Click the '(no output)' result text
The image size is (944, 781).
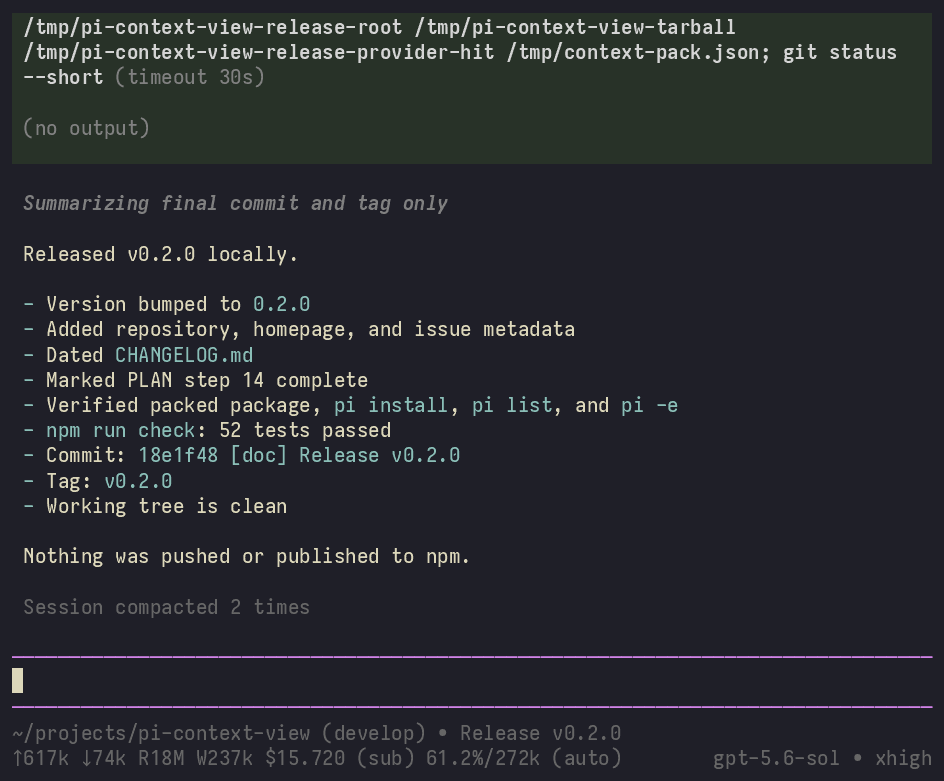87,128
